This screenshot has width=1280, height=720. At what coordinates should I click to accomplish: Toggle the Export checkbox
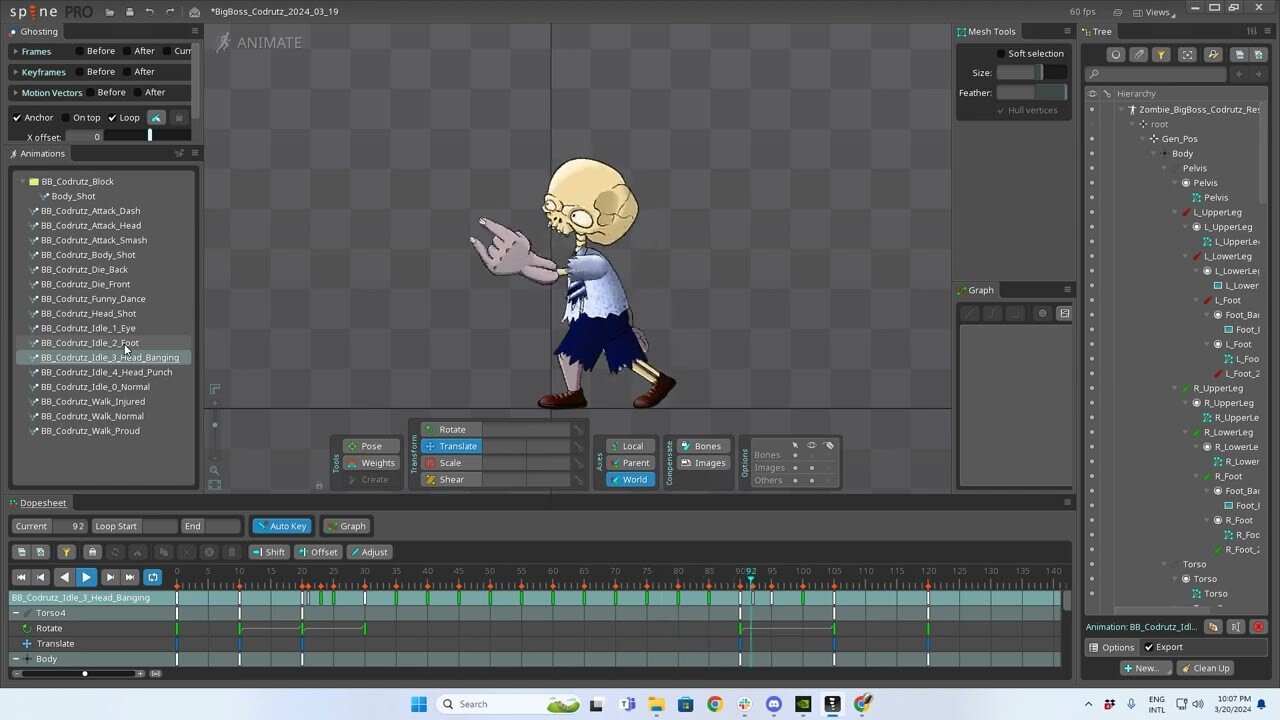click(x=1148, y=647)
